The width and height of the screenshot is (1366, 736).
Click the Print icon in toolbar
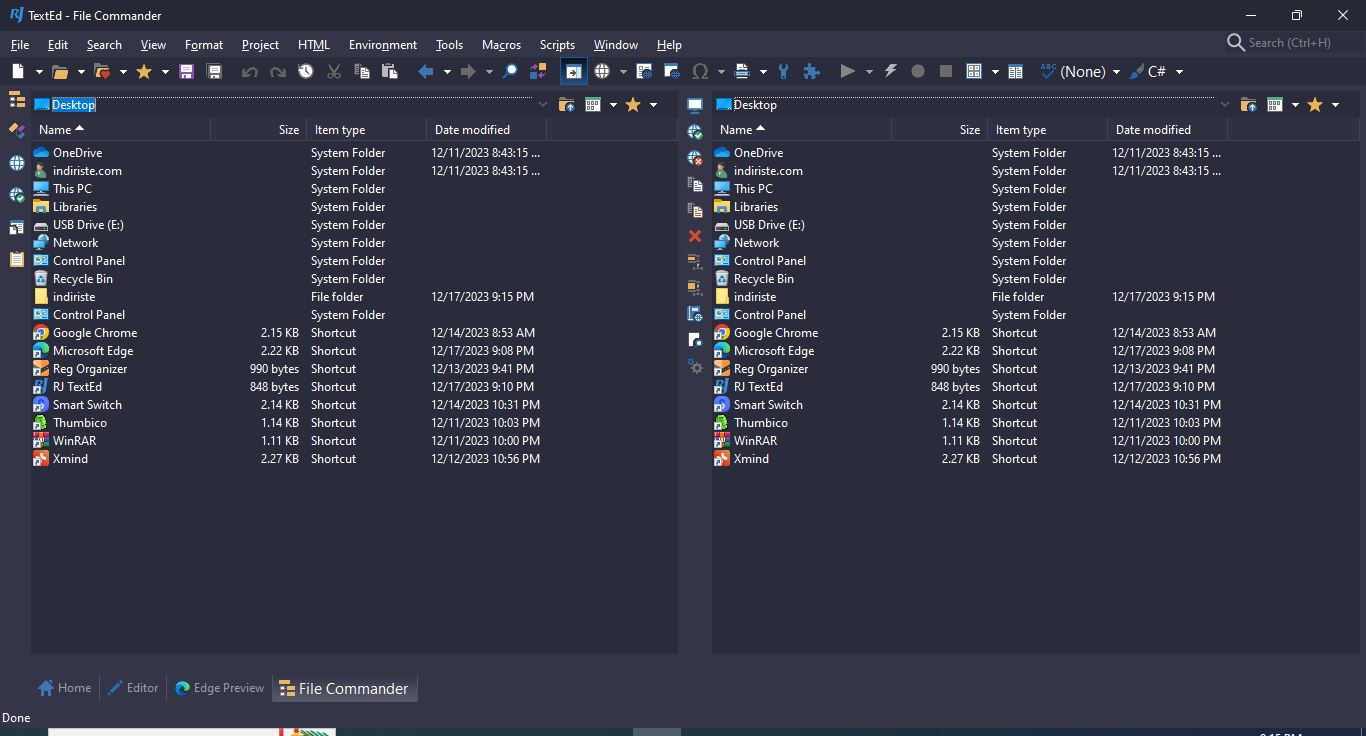coord(742,72)
